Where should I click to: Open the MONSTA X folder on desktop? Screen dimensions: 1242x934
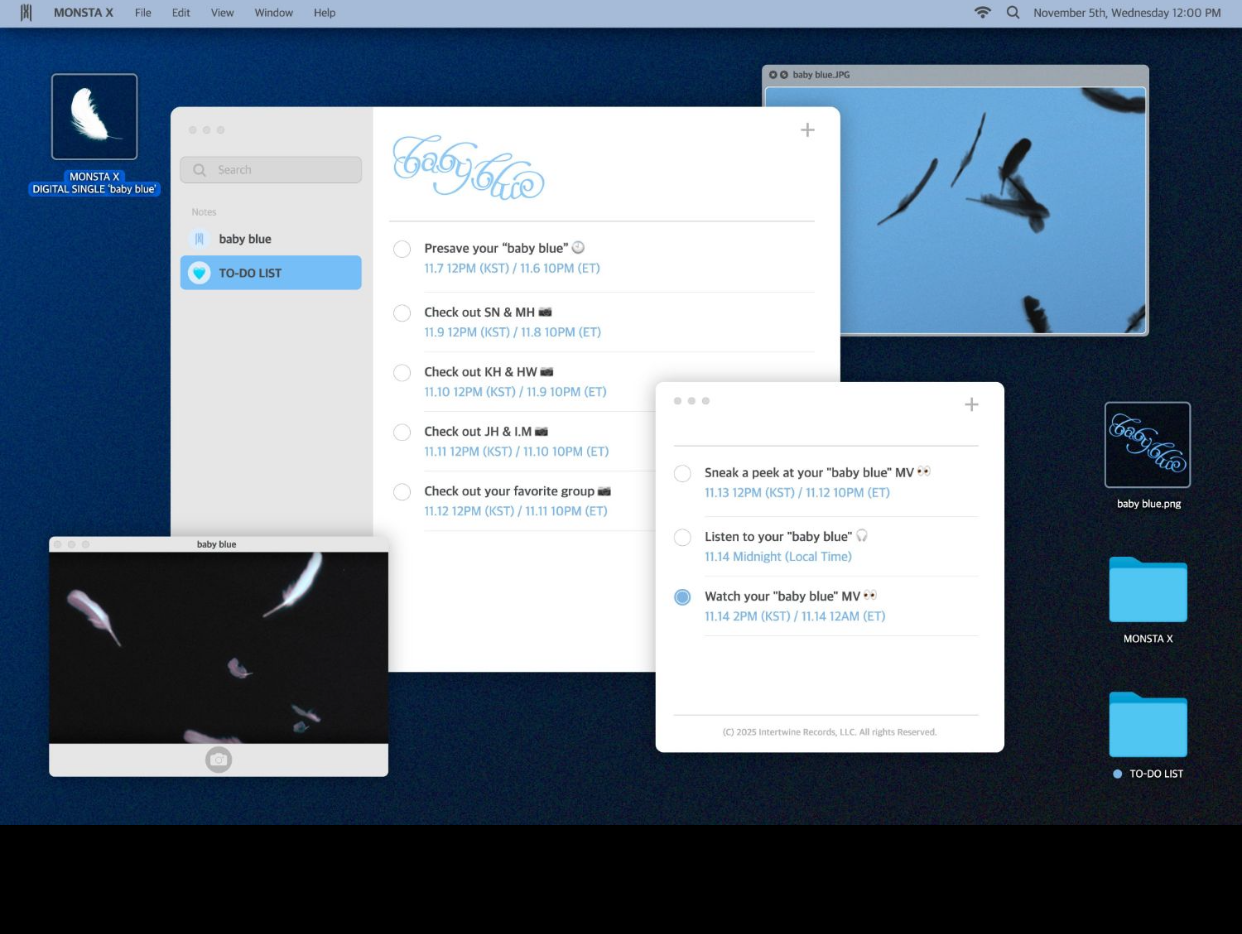coord(1147,590)
